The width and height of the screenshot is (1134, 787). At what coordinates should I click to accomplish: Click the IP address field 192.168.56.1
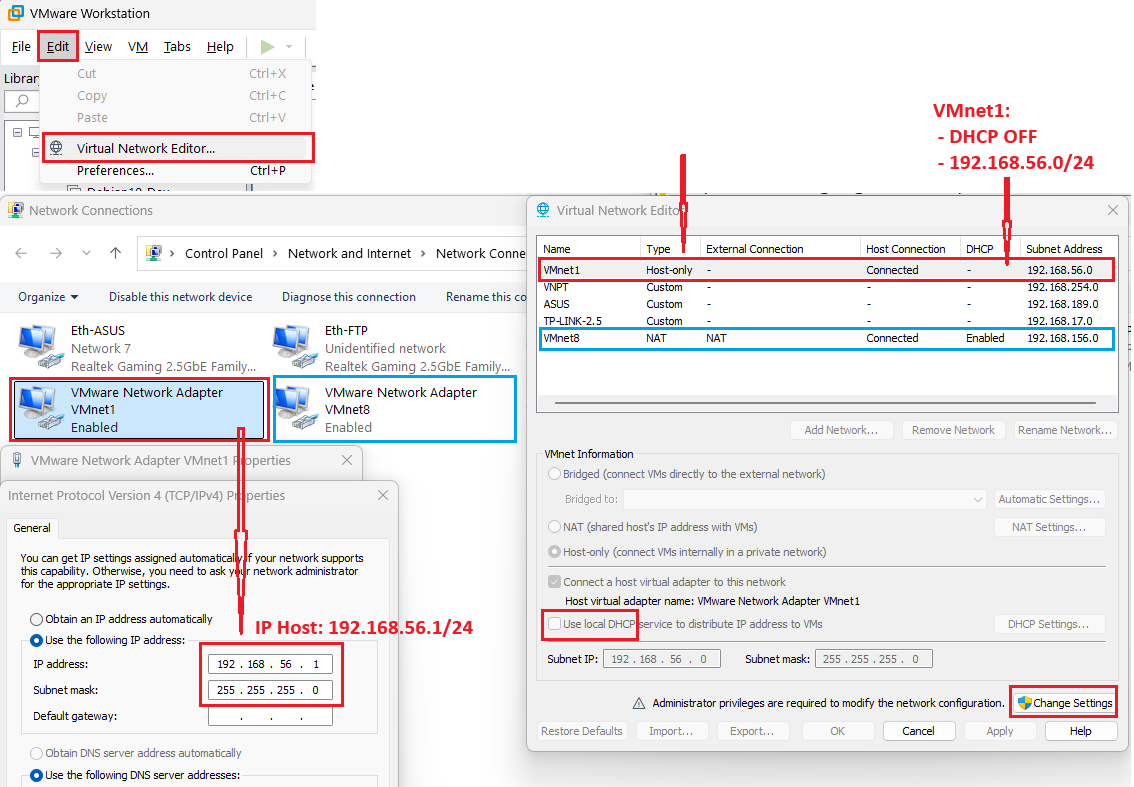[x=270, y=664]
